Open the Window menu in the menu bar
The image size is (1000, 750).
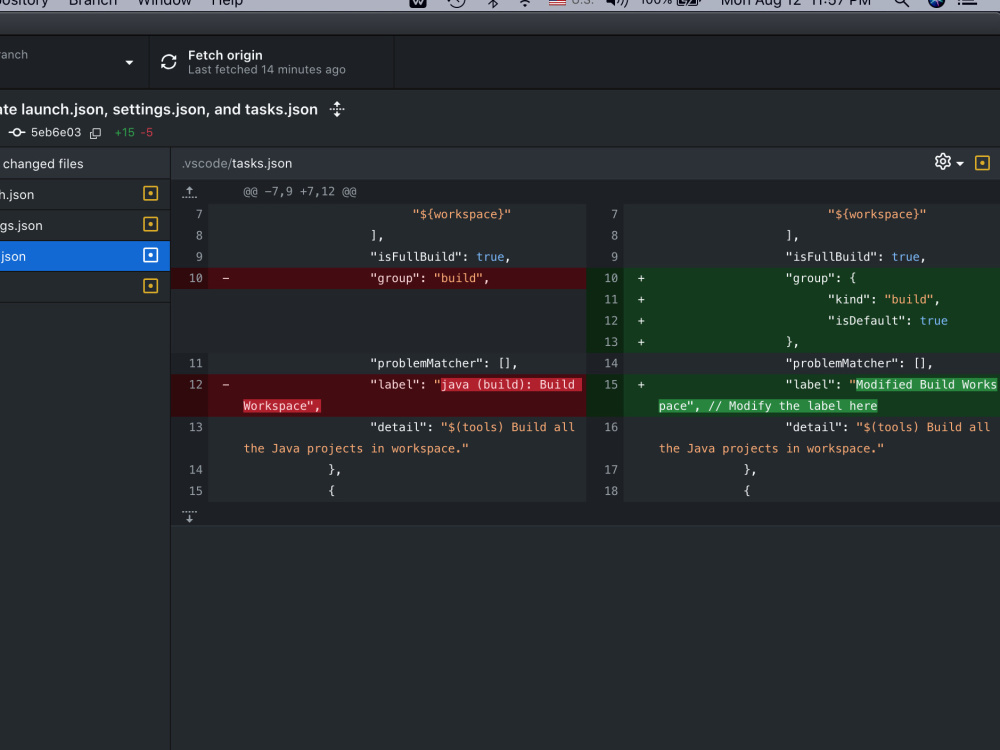point(165,3)
